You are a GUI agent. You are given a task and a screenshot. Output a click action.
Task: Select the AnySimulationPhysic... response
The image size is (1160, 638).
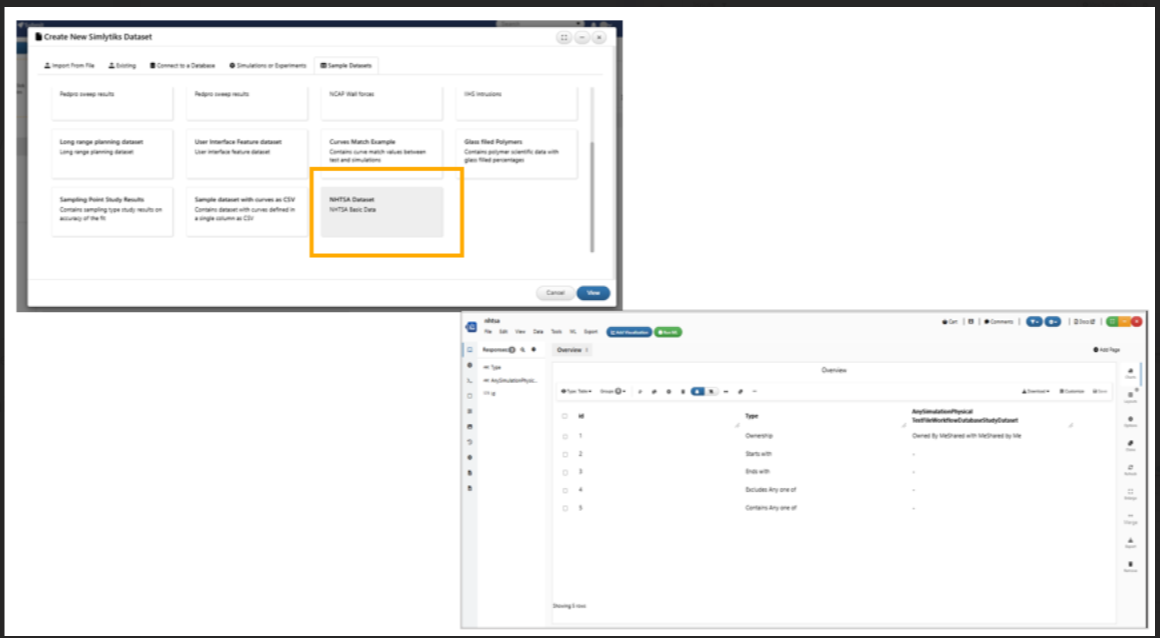(510, 380)
